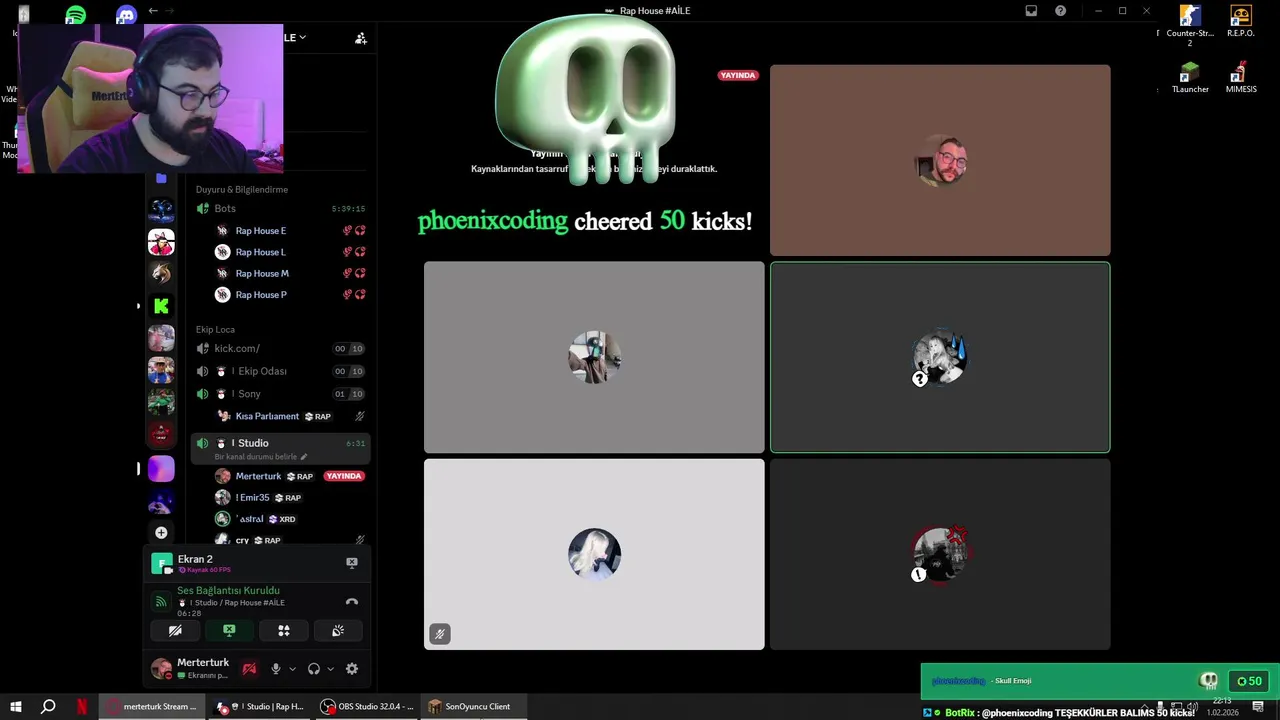This screenshot has width=1280, height=720.
Task: Open the brown participant tile
Action: point(940,160)
